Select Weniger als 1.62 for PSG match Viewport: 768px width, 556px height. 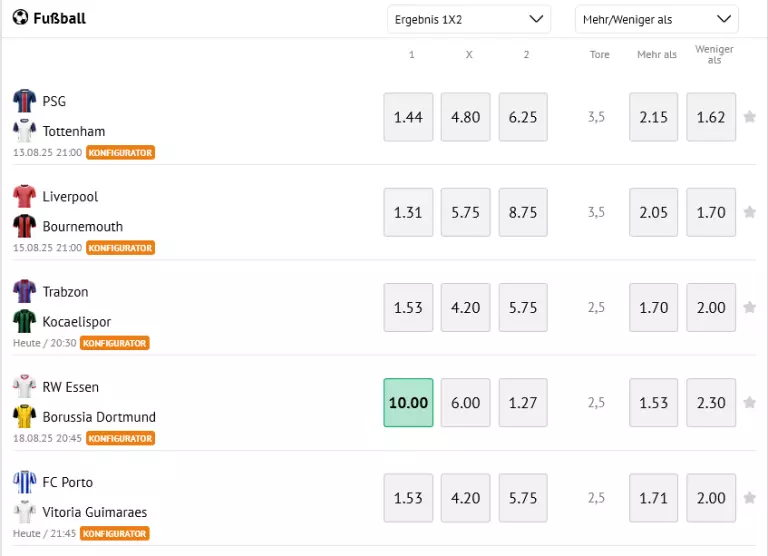coord(711,117)
